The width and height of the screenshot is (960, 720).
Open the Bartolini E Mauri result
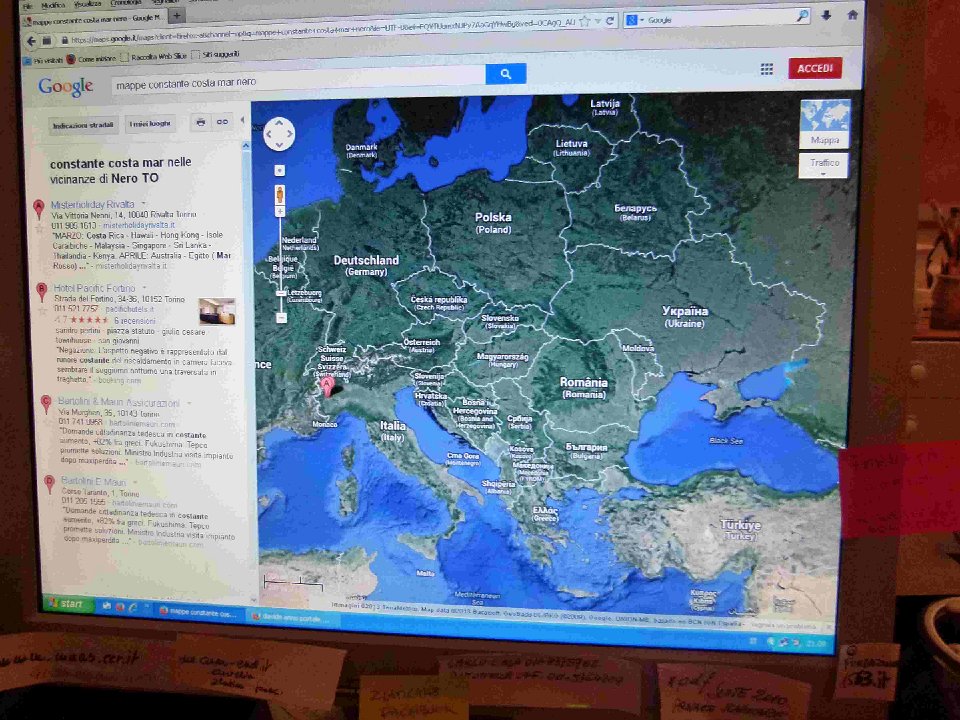tap(93, 481)
